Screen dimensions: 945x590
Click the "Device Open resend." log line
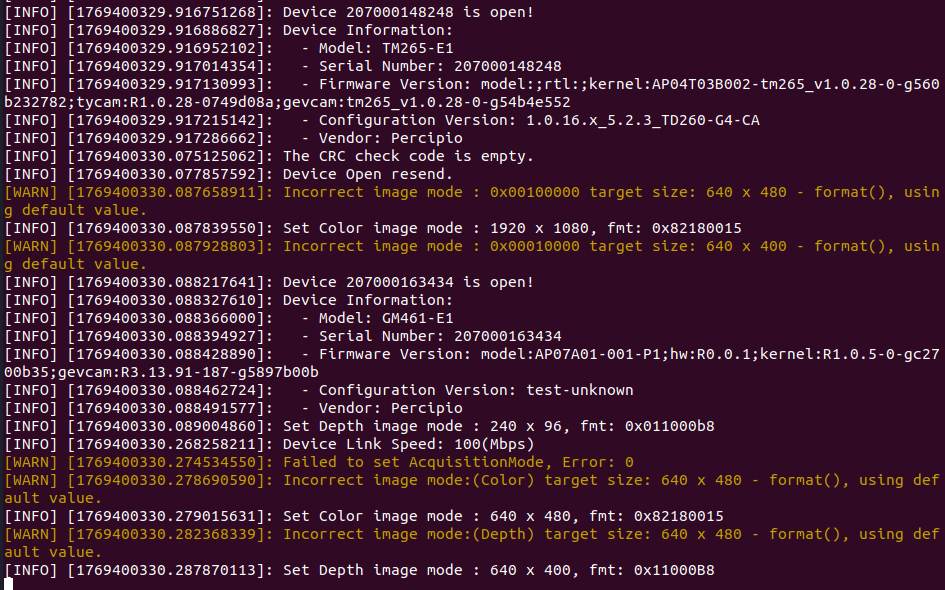[368, 174]
